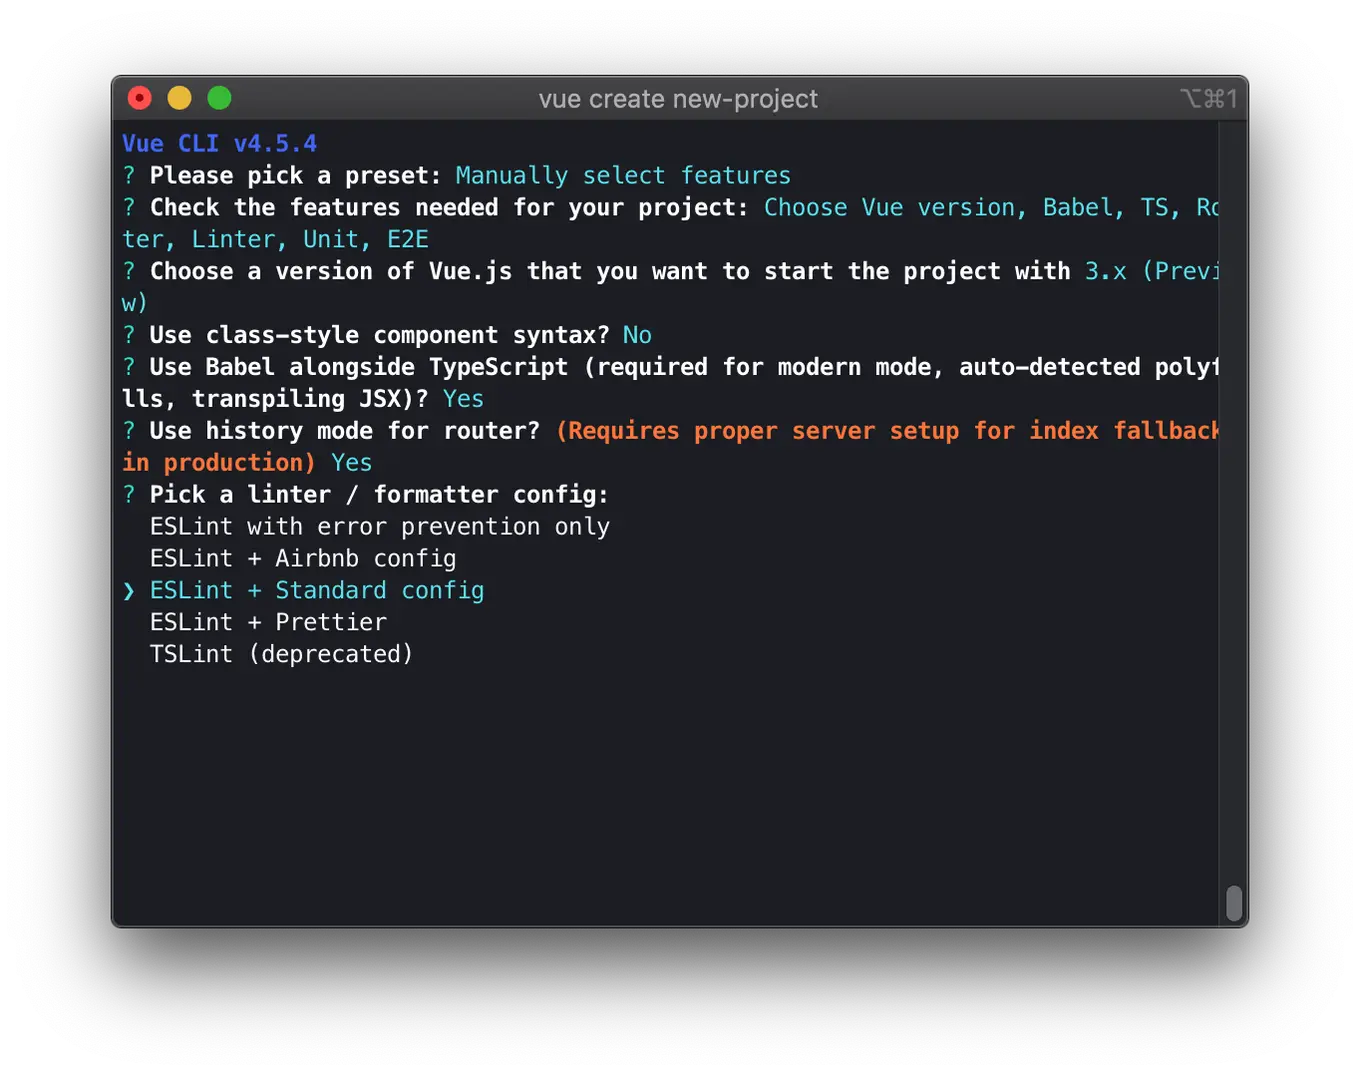Click the question icon next to "Check the features needed"
Viewport: 1360px width, 1075px height.
[128, 207]
